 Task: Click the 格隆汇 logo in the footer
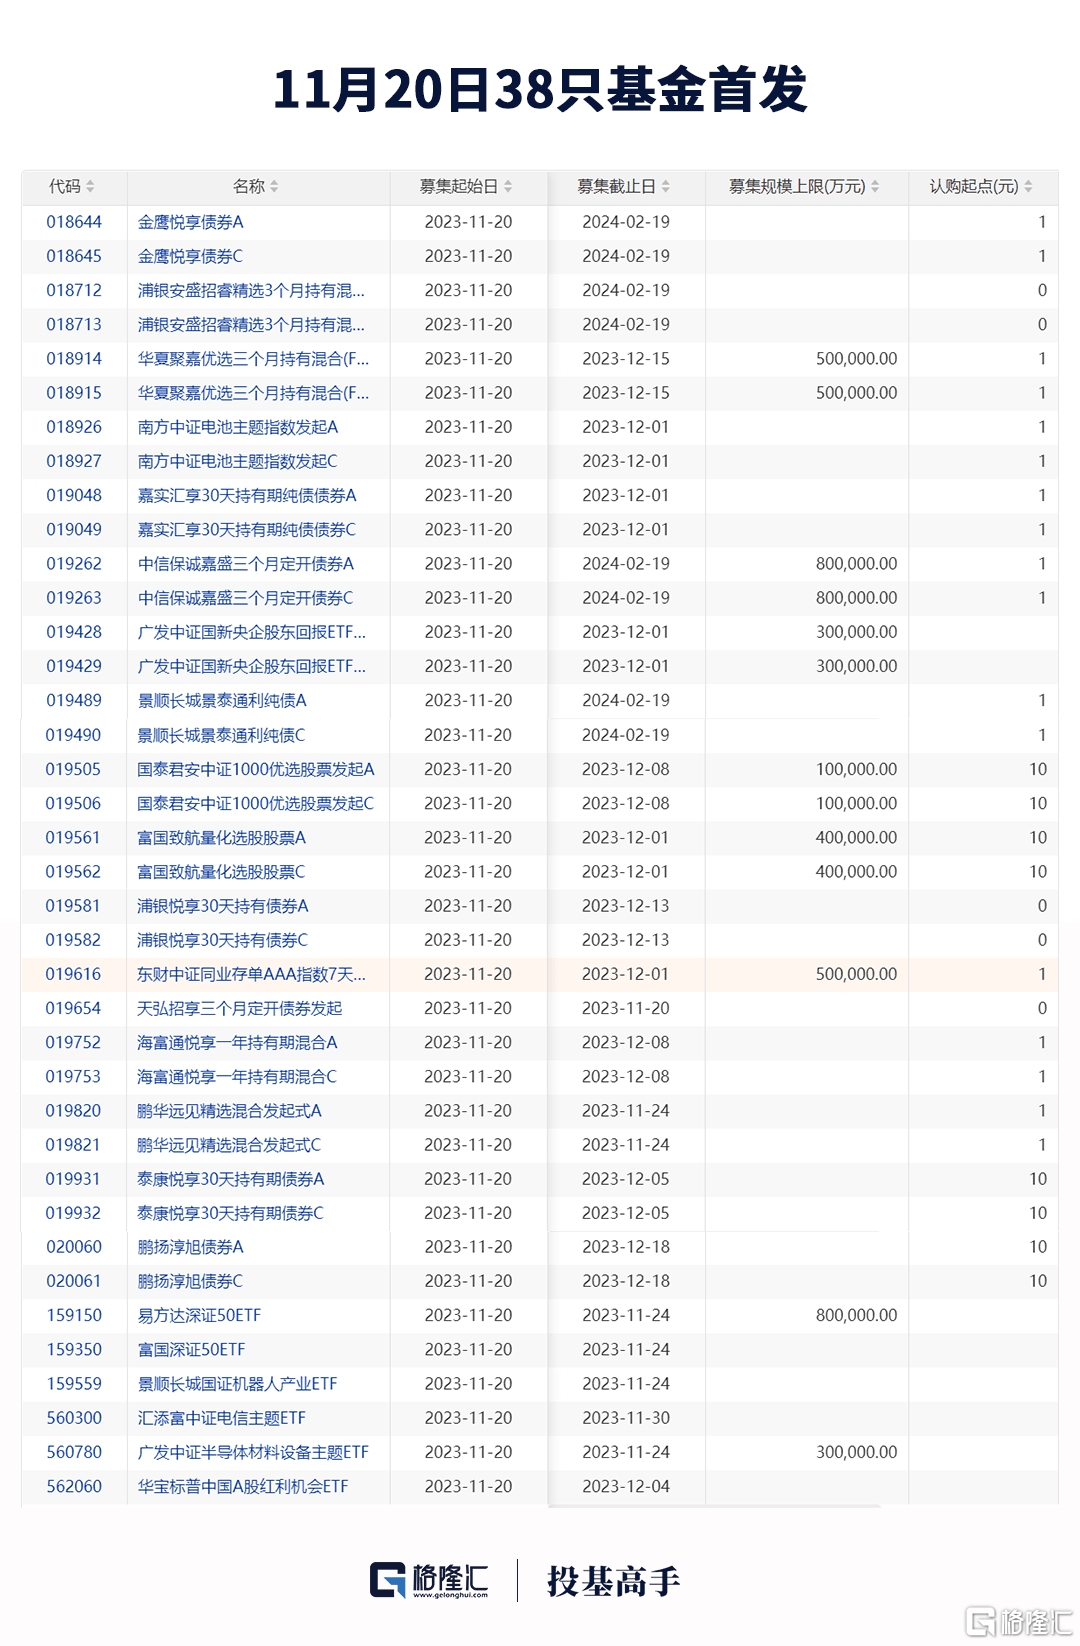(x=429, y=1580)
